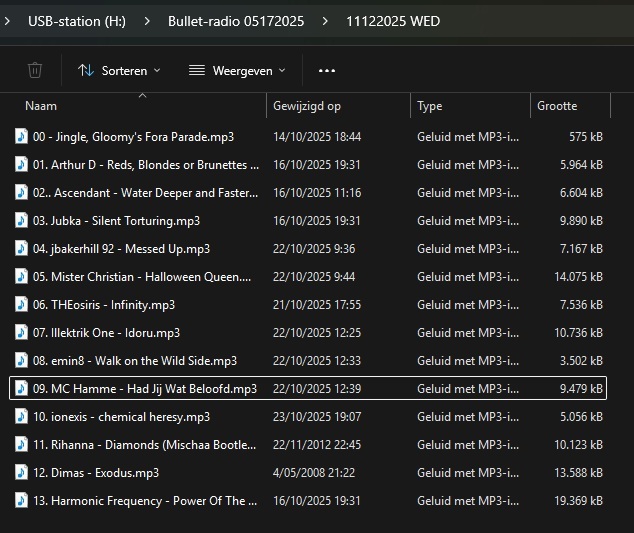Click date 14/10/2025 18:44
The width and height of the screenshot is (634, 533).
317,137
